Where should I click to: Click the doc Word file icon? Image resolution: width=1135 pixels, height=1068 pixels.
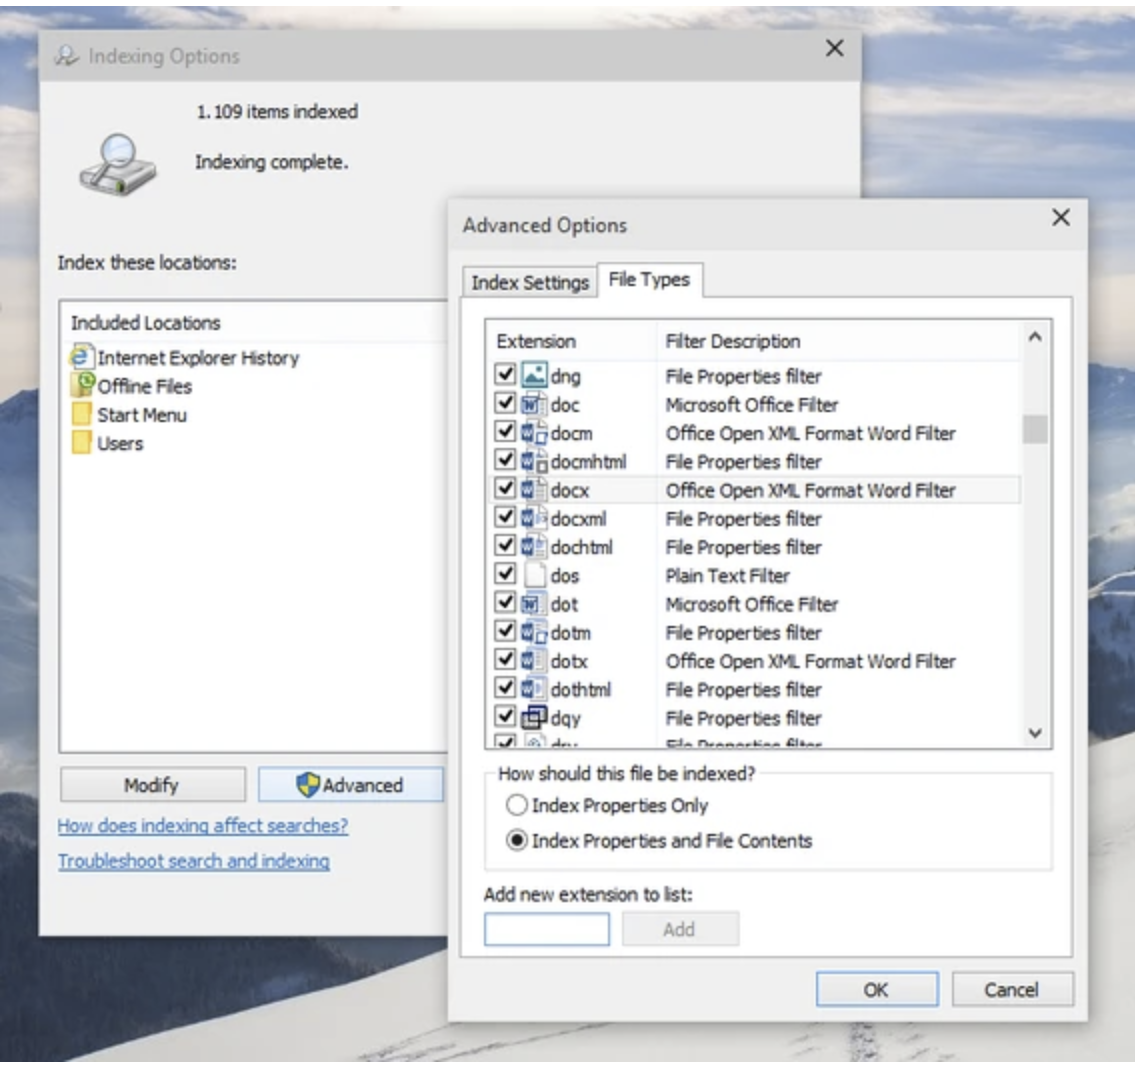tap(534, 404)
